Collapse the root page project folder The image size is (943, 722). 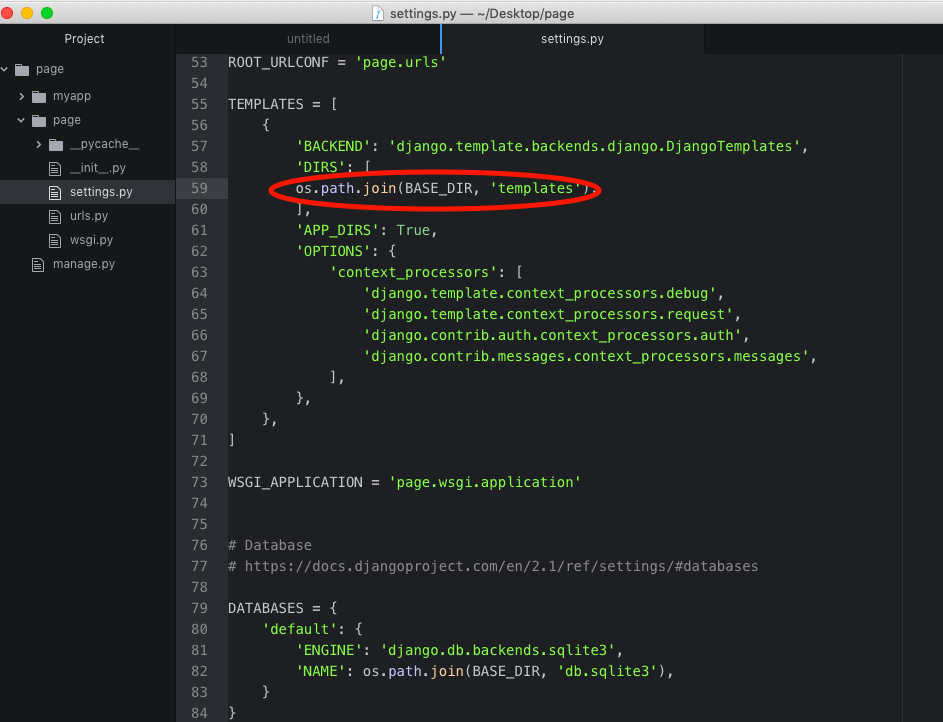click(x=5, y=70)
